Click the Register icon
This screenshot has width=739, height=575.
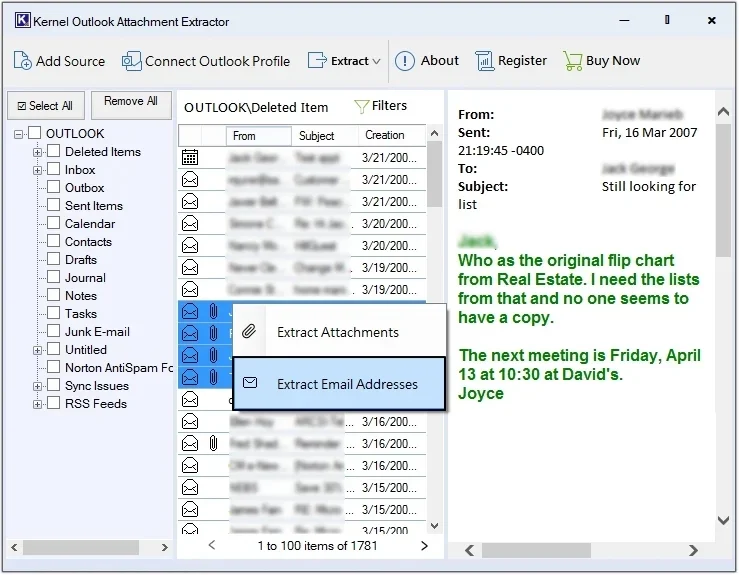coord(484,61)
